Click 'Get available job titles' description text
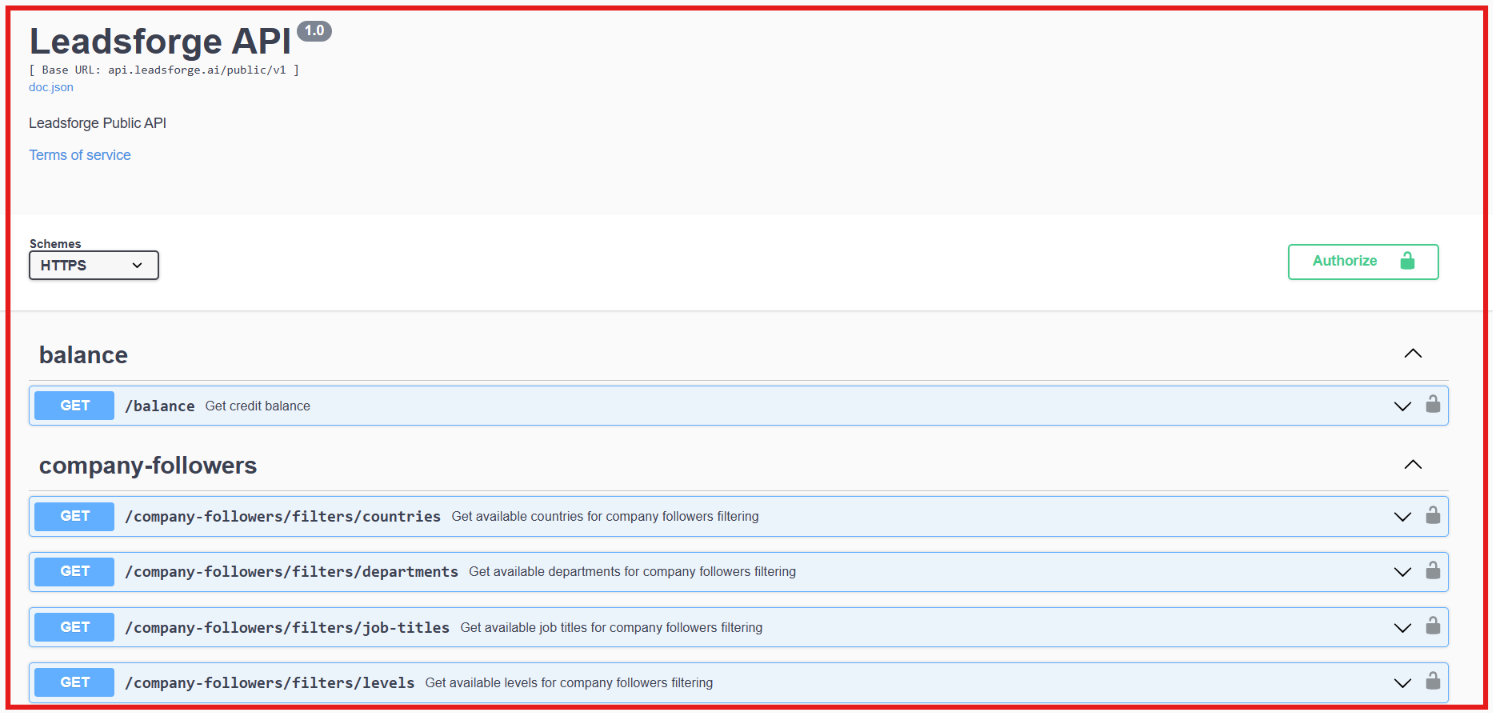 (611, 628)
